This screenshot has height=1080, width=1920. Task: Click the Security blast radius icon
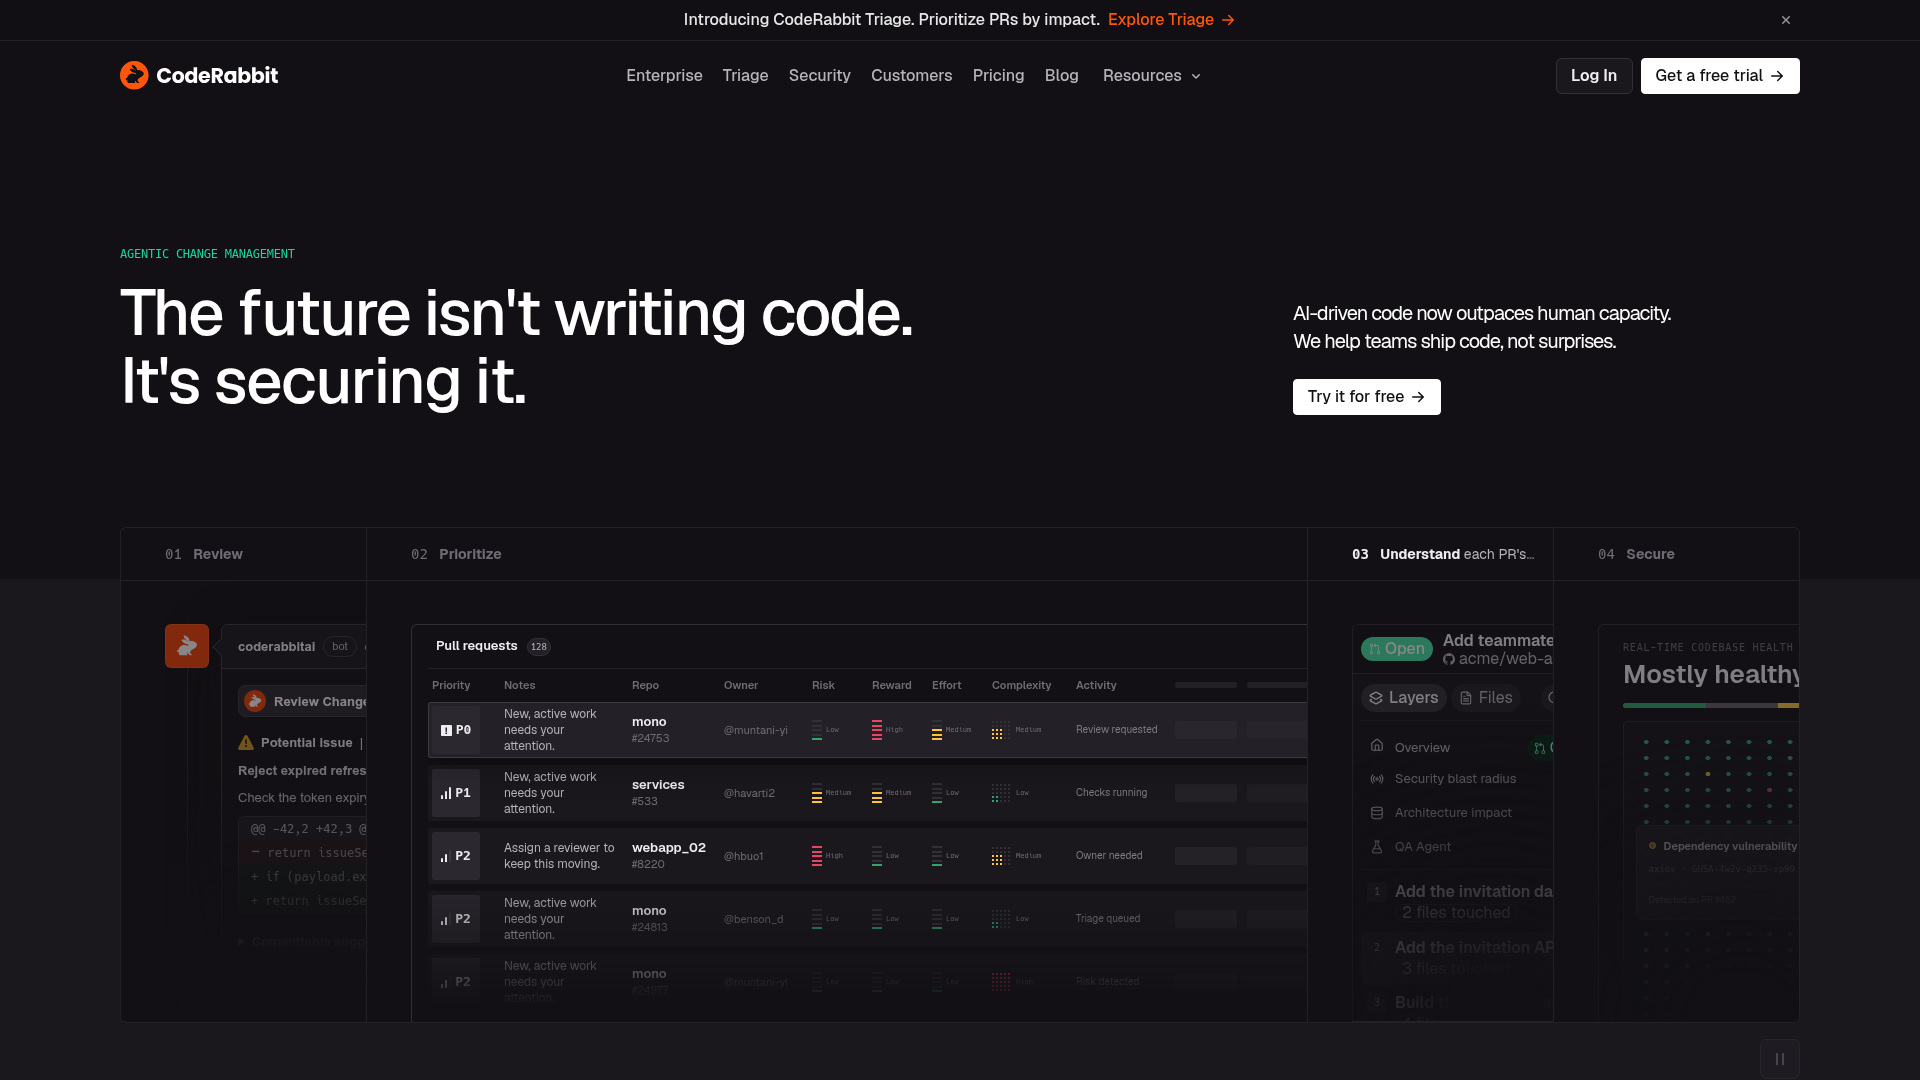(1377, 779)
